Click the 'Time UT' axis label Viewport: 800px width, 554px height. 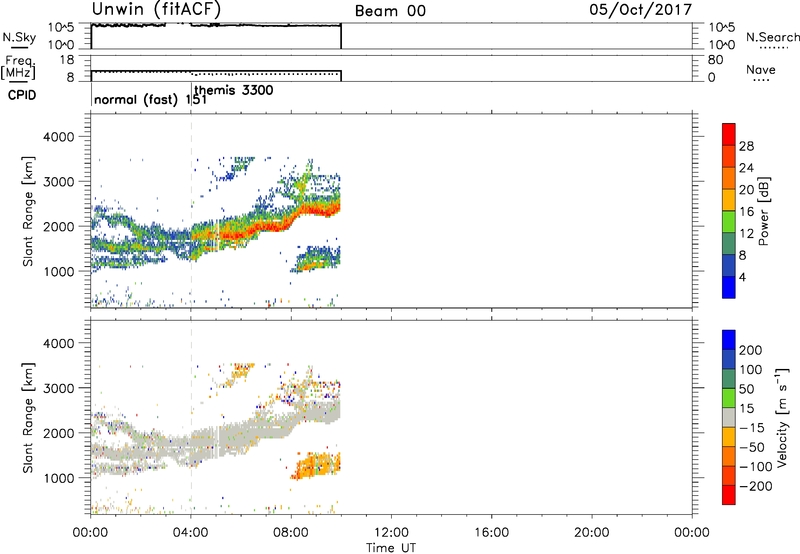(x=391, y=548)
